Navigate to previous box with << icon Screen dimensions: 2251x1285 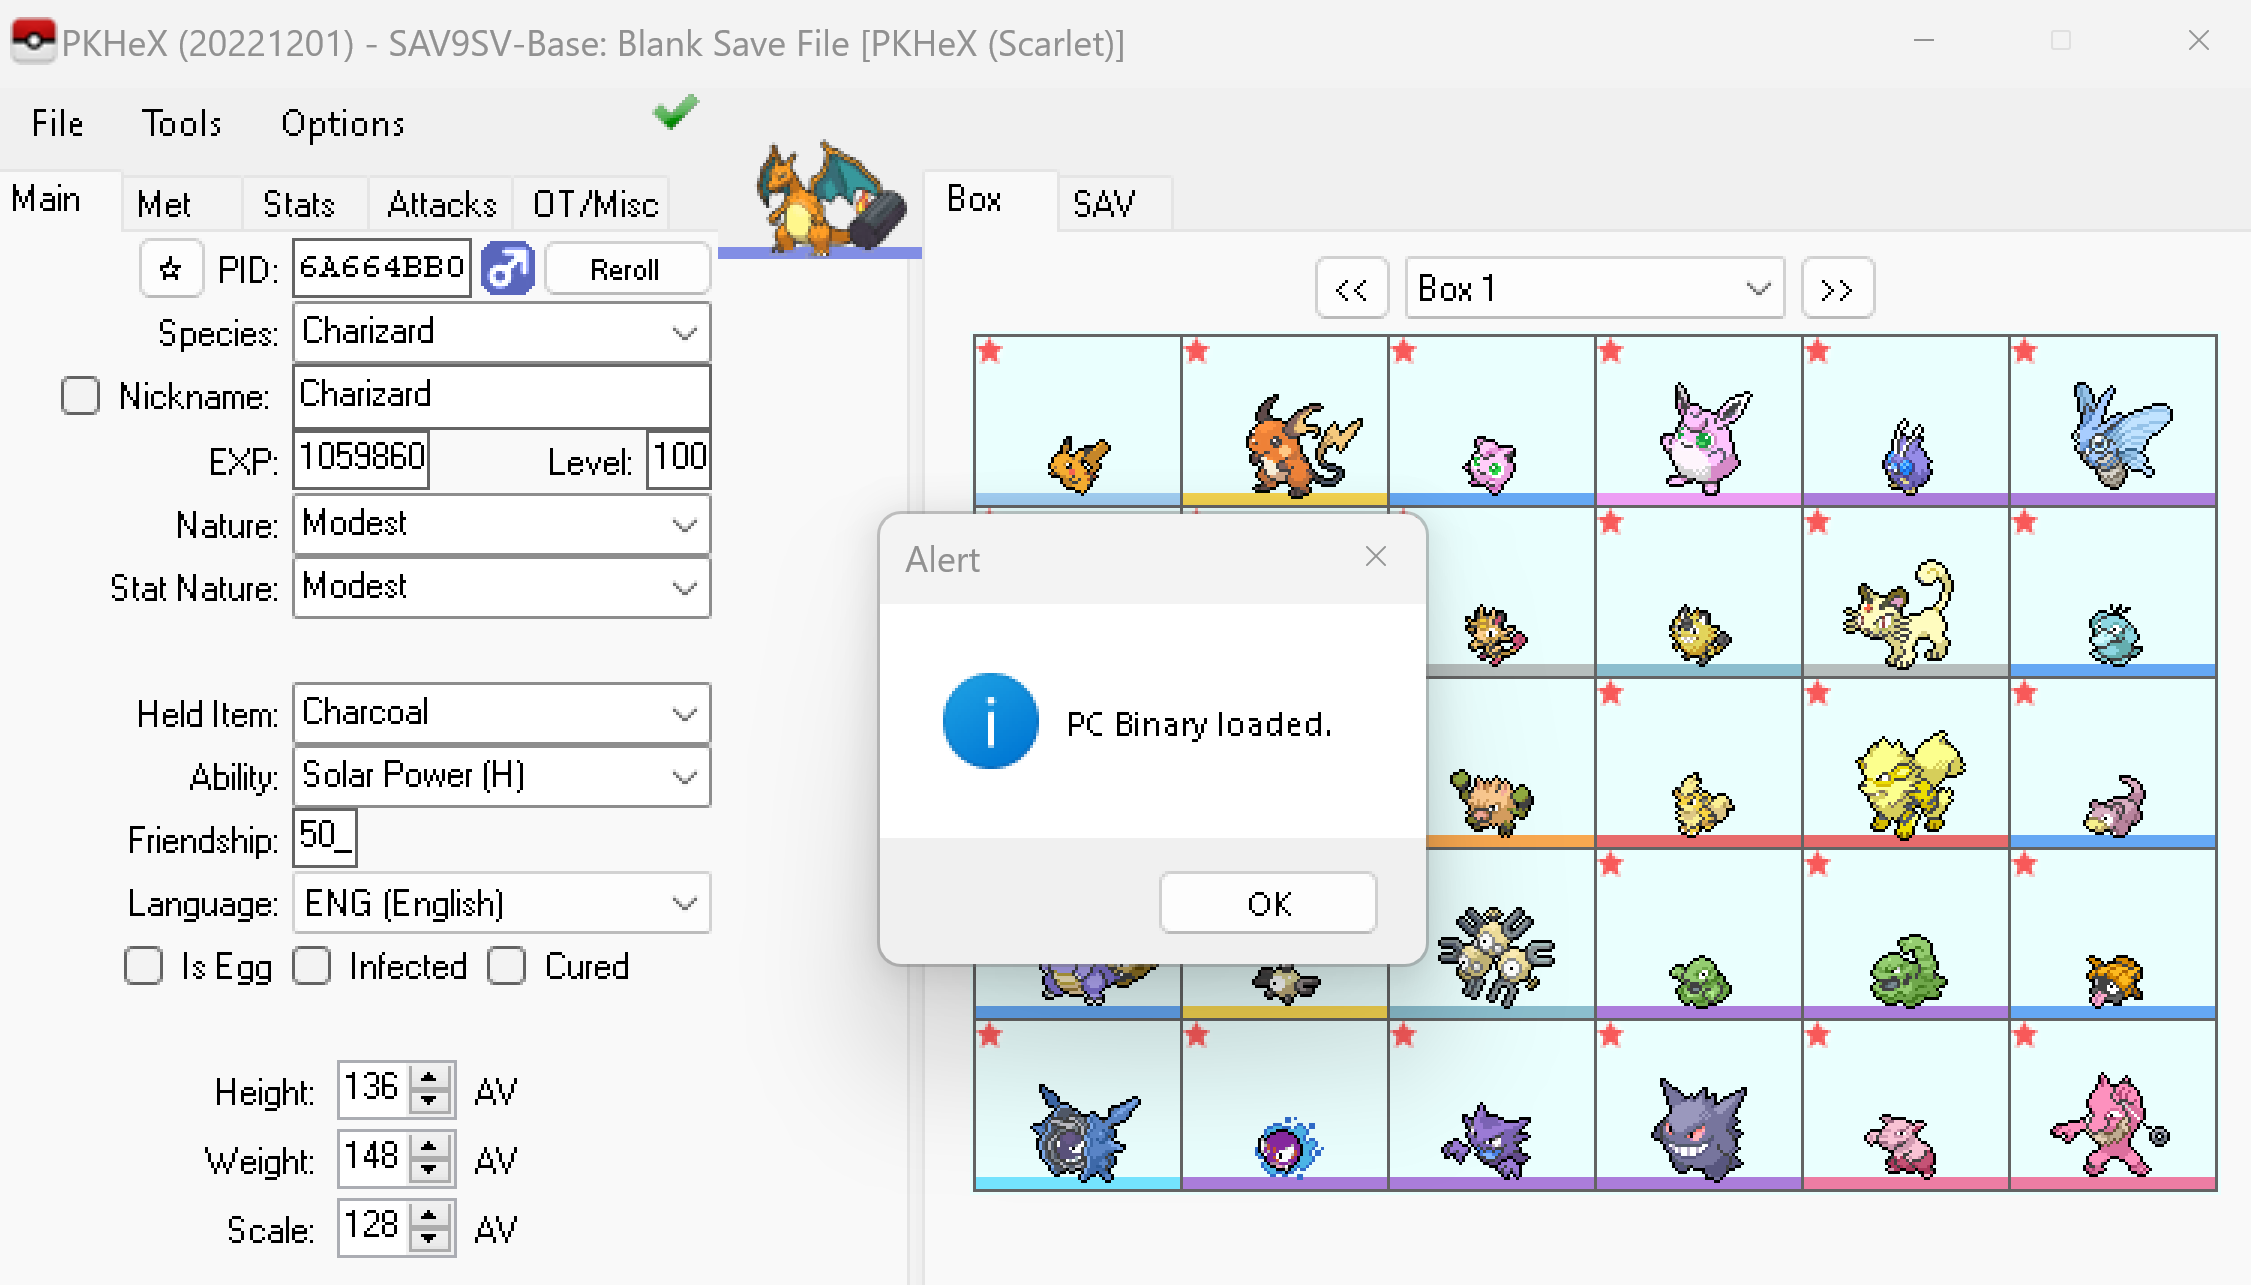click(1351, 289)
